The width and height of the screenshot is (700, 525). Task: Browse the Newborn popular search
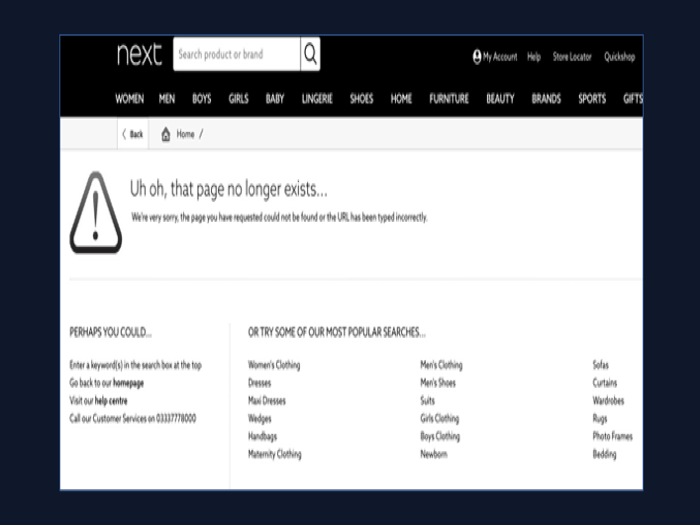(x=434, y=454)
